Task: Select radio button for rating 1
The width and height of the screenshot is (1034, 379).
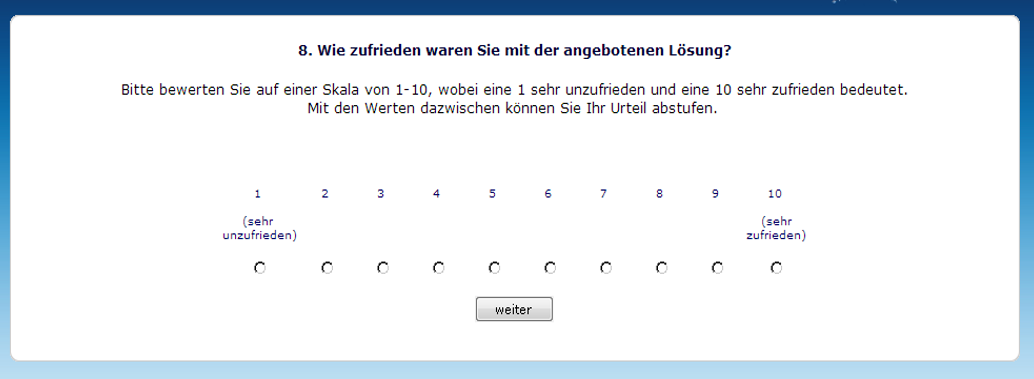Action: point(259,268)
